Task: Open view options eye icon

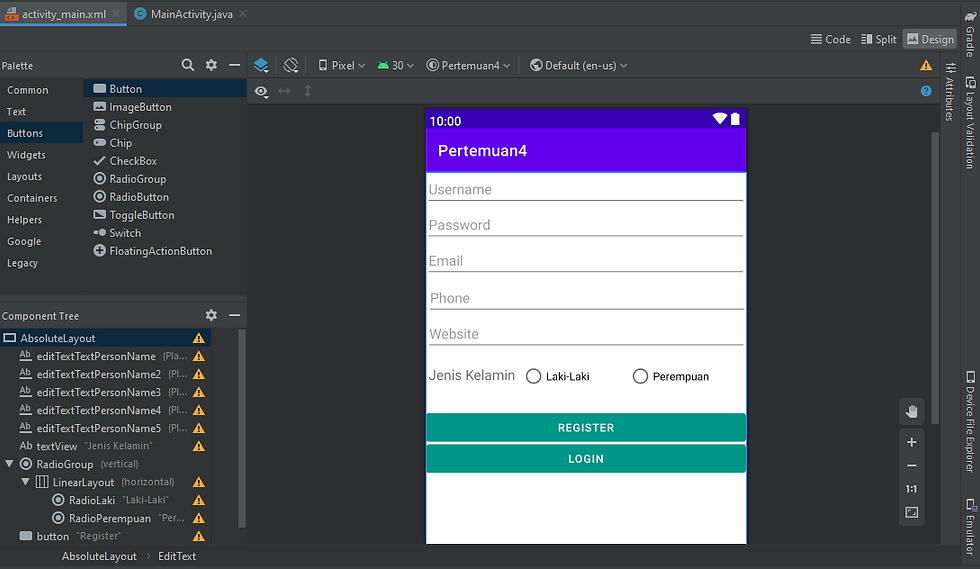Action: coord(261,91)
